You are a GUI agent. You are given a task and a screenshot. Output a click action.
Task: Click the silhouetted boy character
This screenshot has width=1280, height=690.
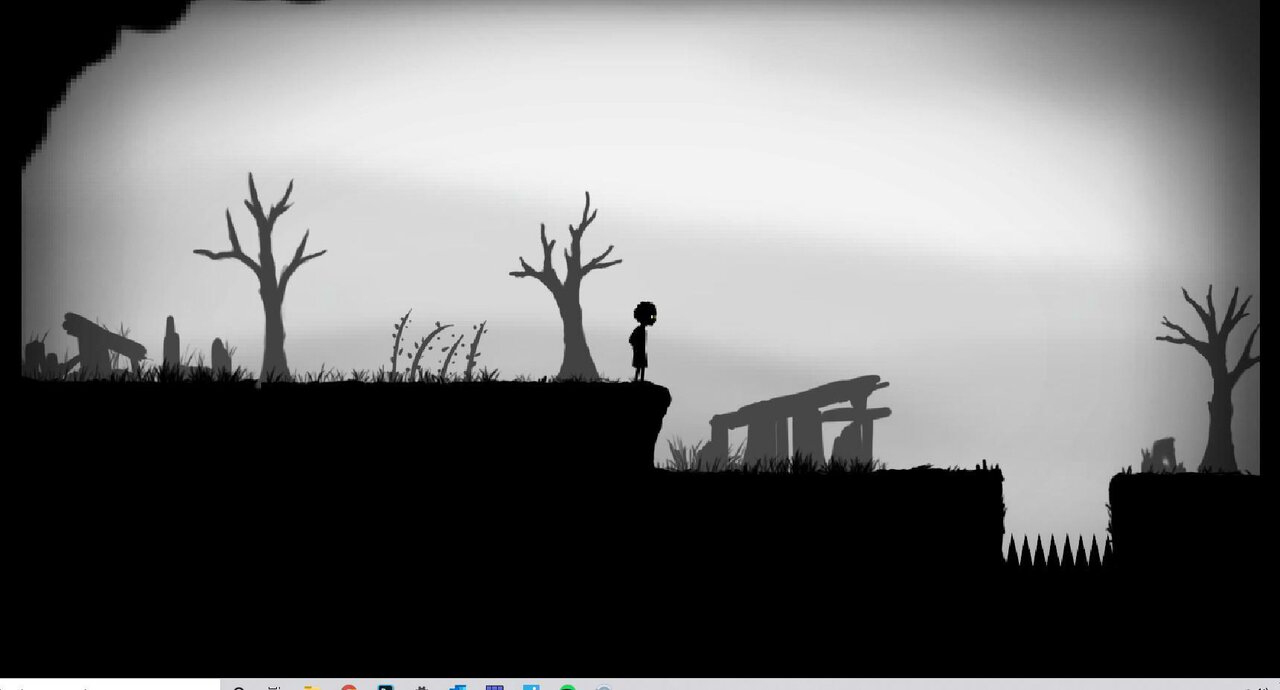[642, 341]
